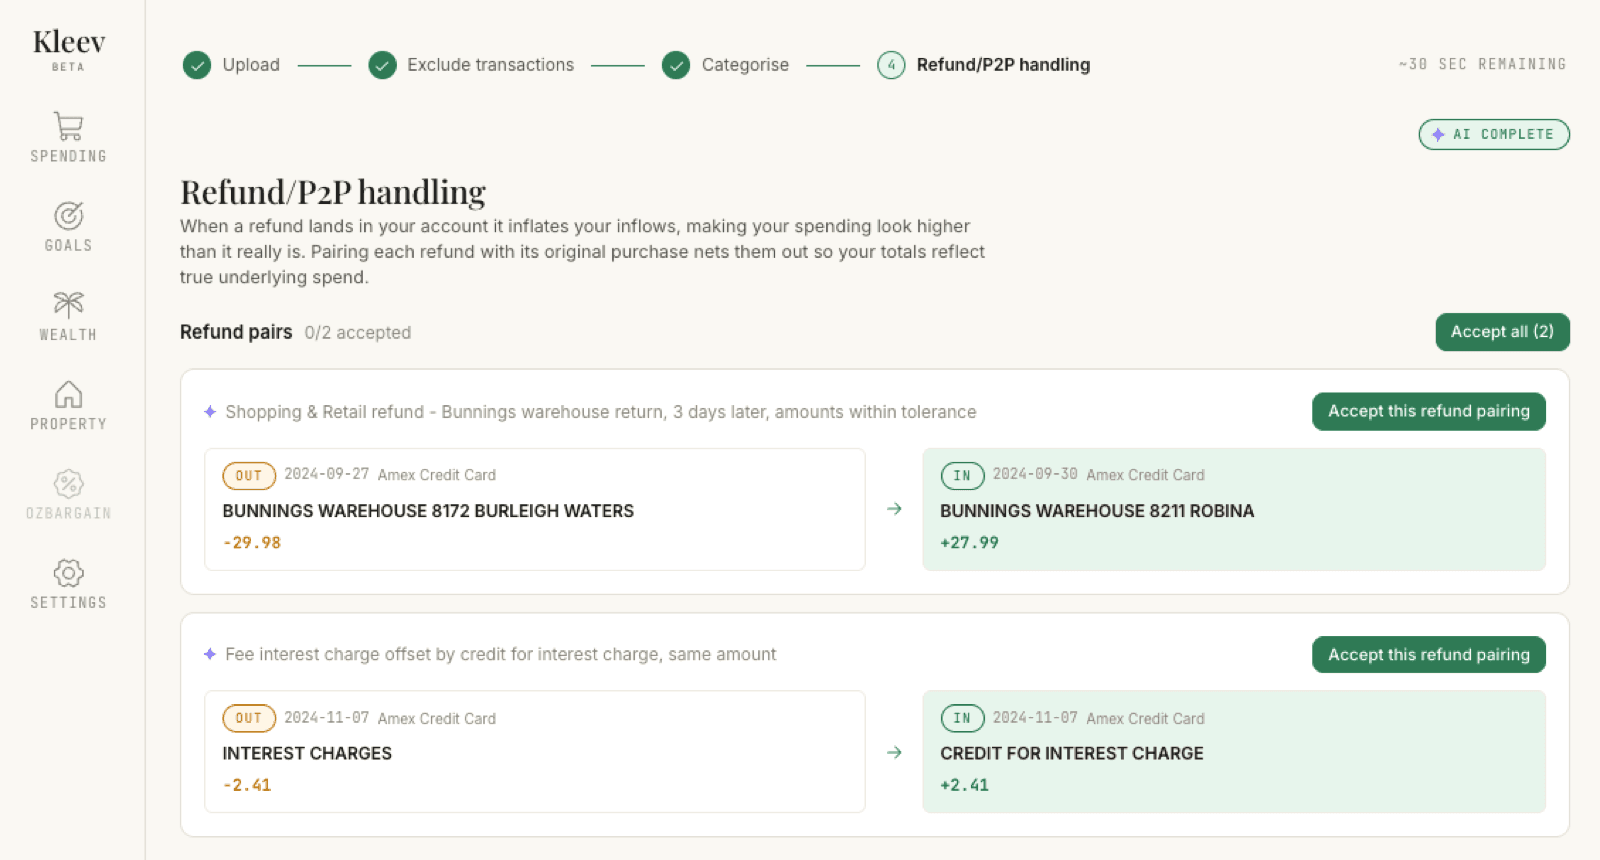Screen dimensions: 1600x860
Task: Open the Property house icon
Action: tap(68, 394)
